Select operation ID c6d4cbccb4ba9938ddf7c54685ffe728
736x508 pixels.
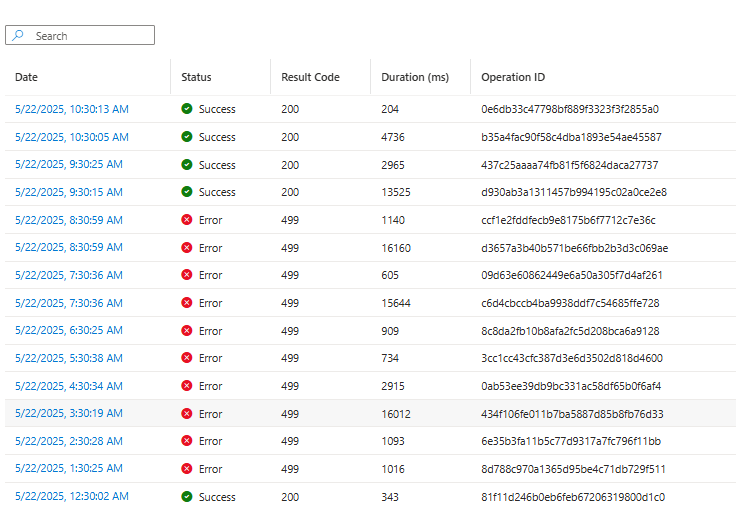(570, 303)
